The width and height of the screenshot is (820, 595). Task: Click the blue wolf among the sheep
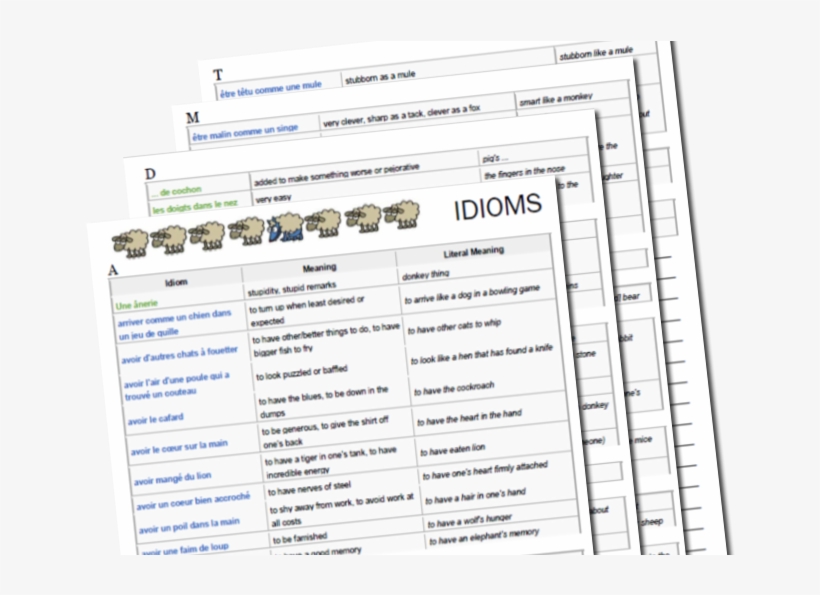pyautogui.click(x=284, y=230)
